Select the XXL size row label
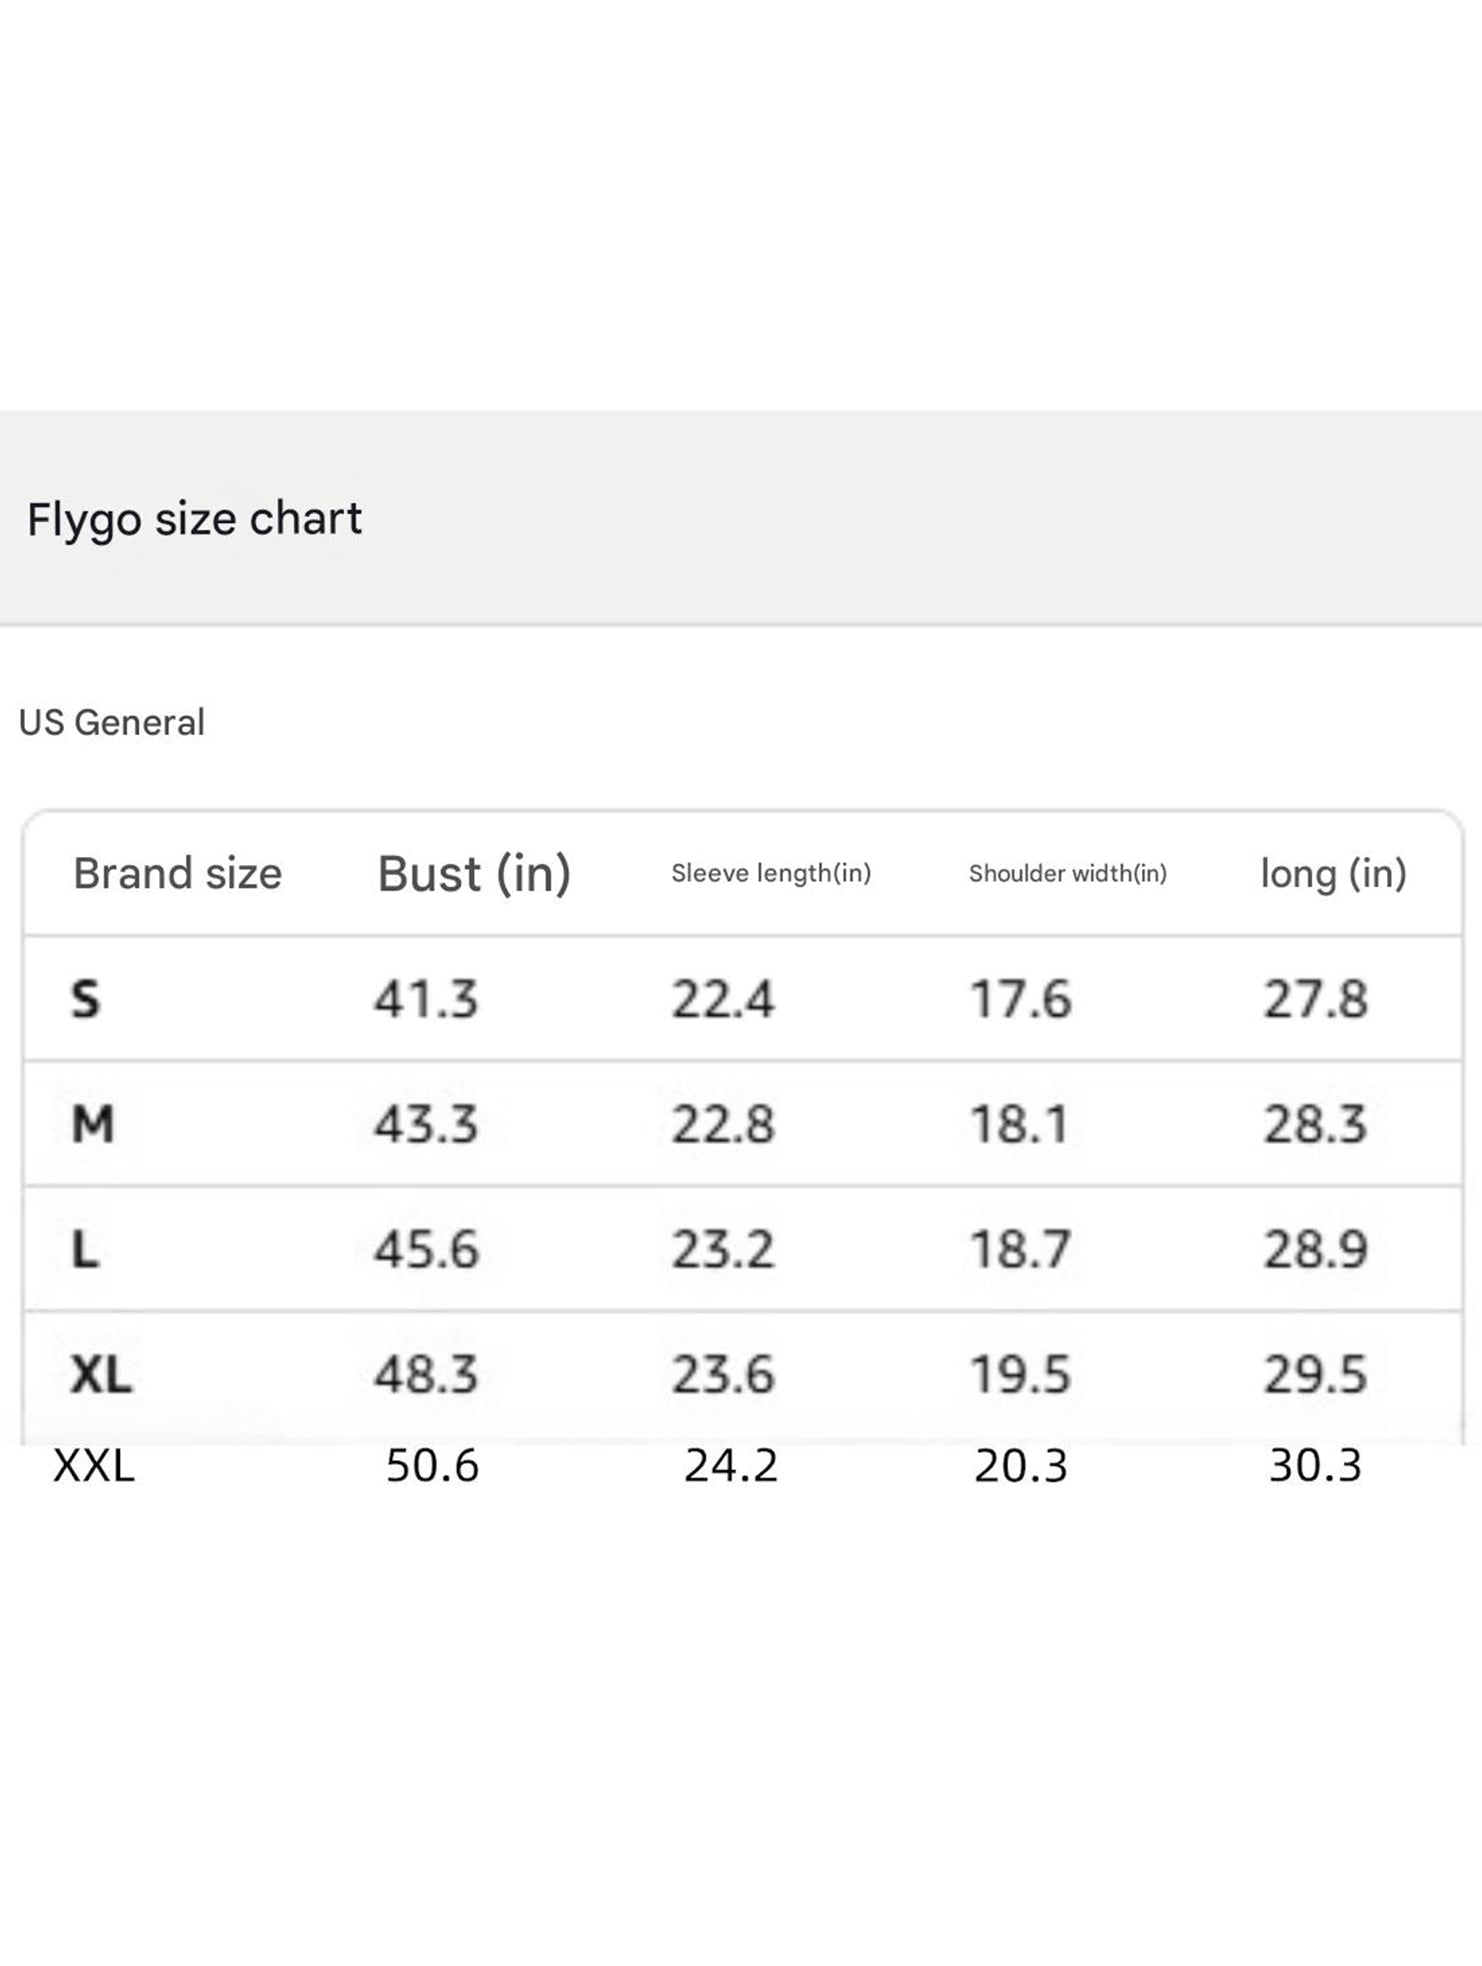 point(94,1466)
